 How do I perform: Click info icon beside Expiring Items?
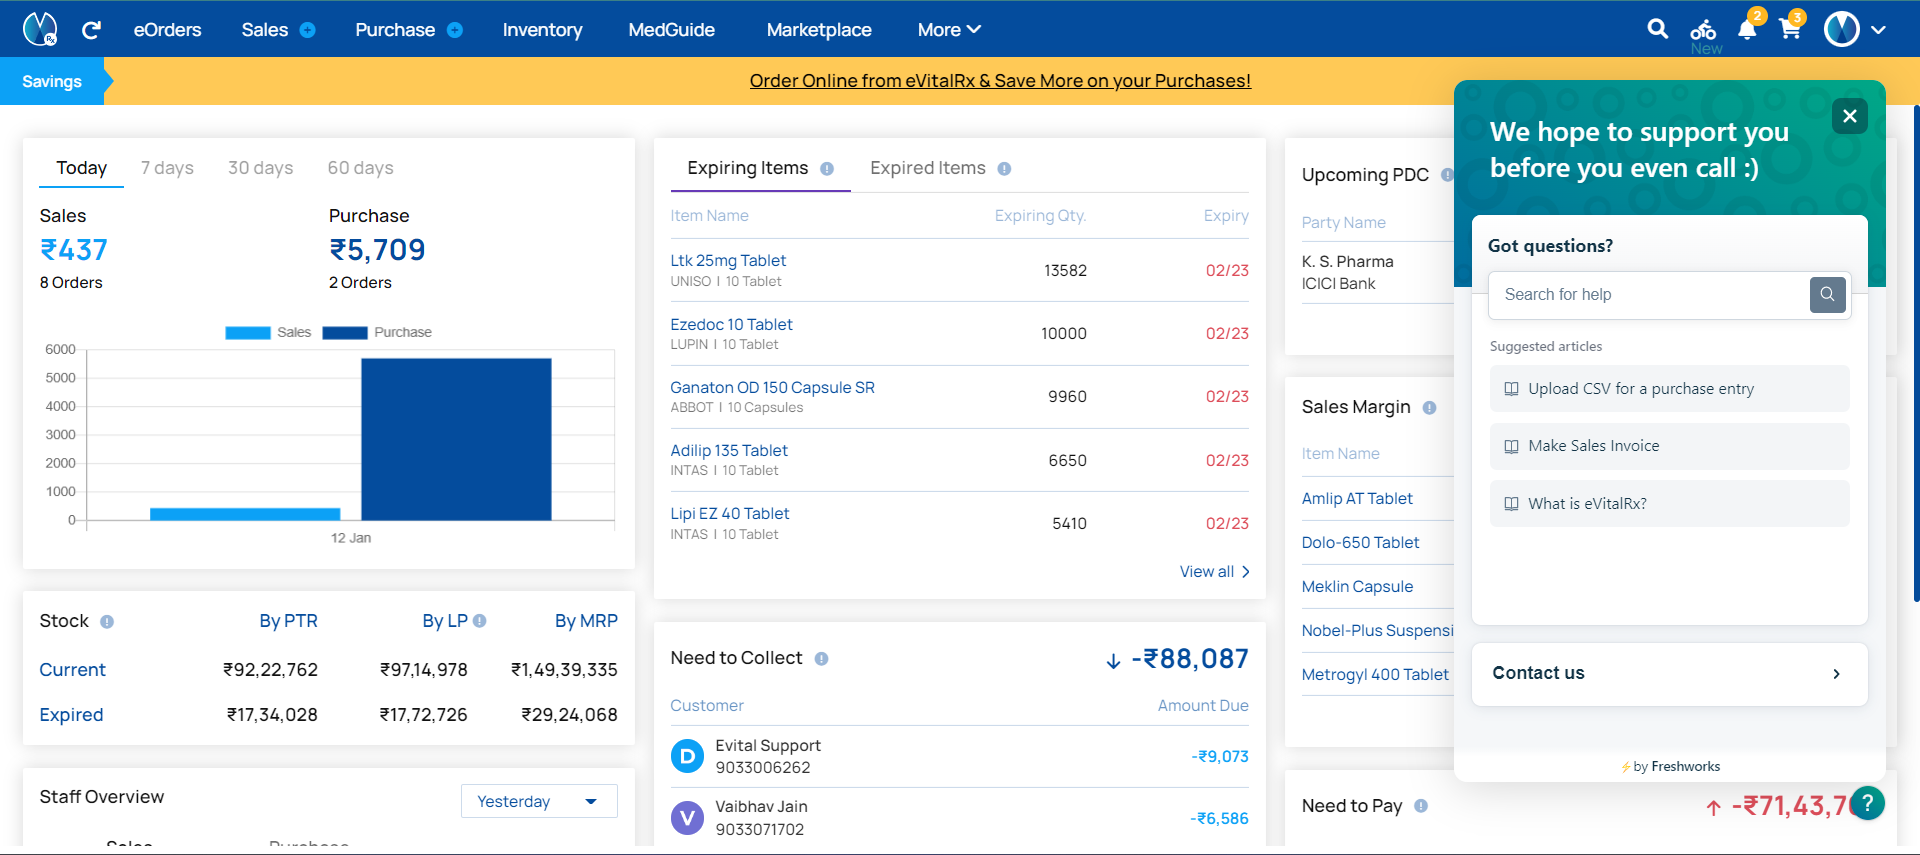click(x=827, y=169)
